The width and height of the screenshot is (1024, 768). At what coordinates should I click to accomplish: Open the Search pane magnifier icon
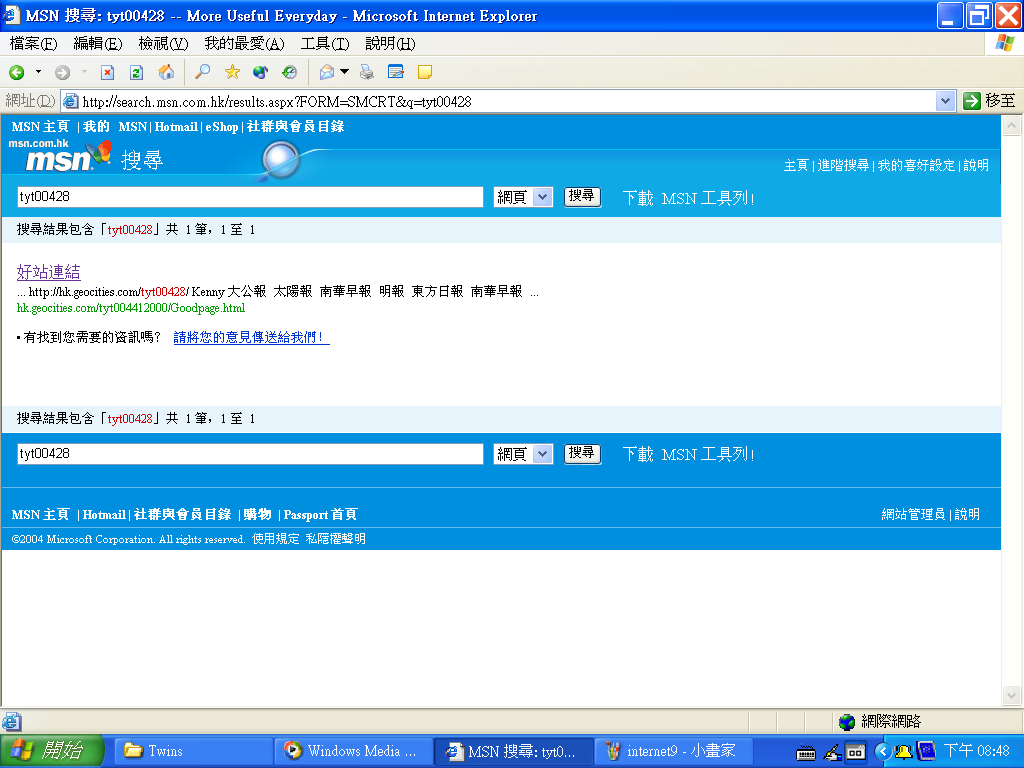pyautogui.click(x=202, y=72)
